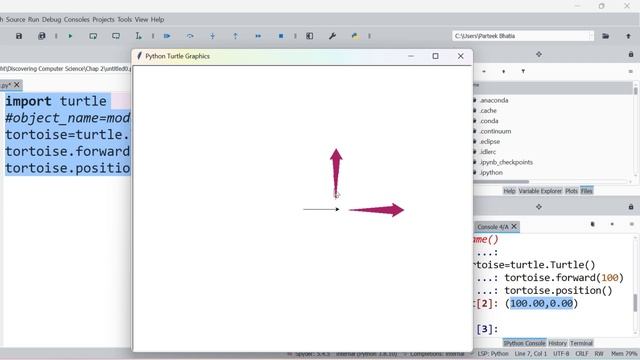
Task: Open the Projects menu
Action: [103, 20]
